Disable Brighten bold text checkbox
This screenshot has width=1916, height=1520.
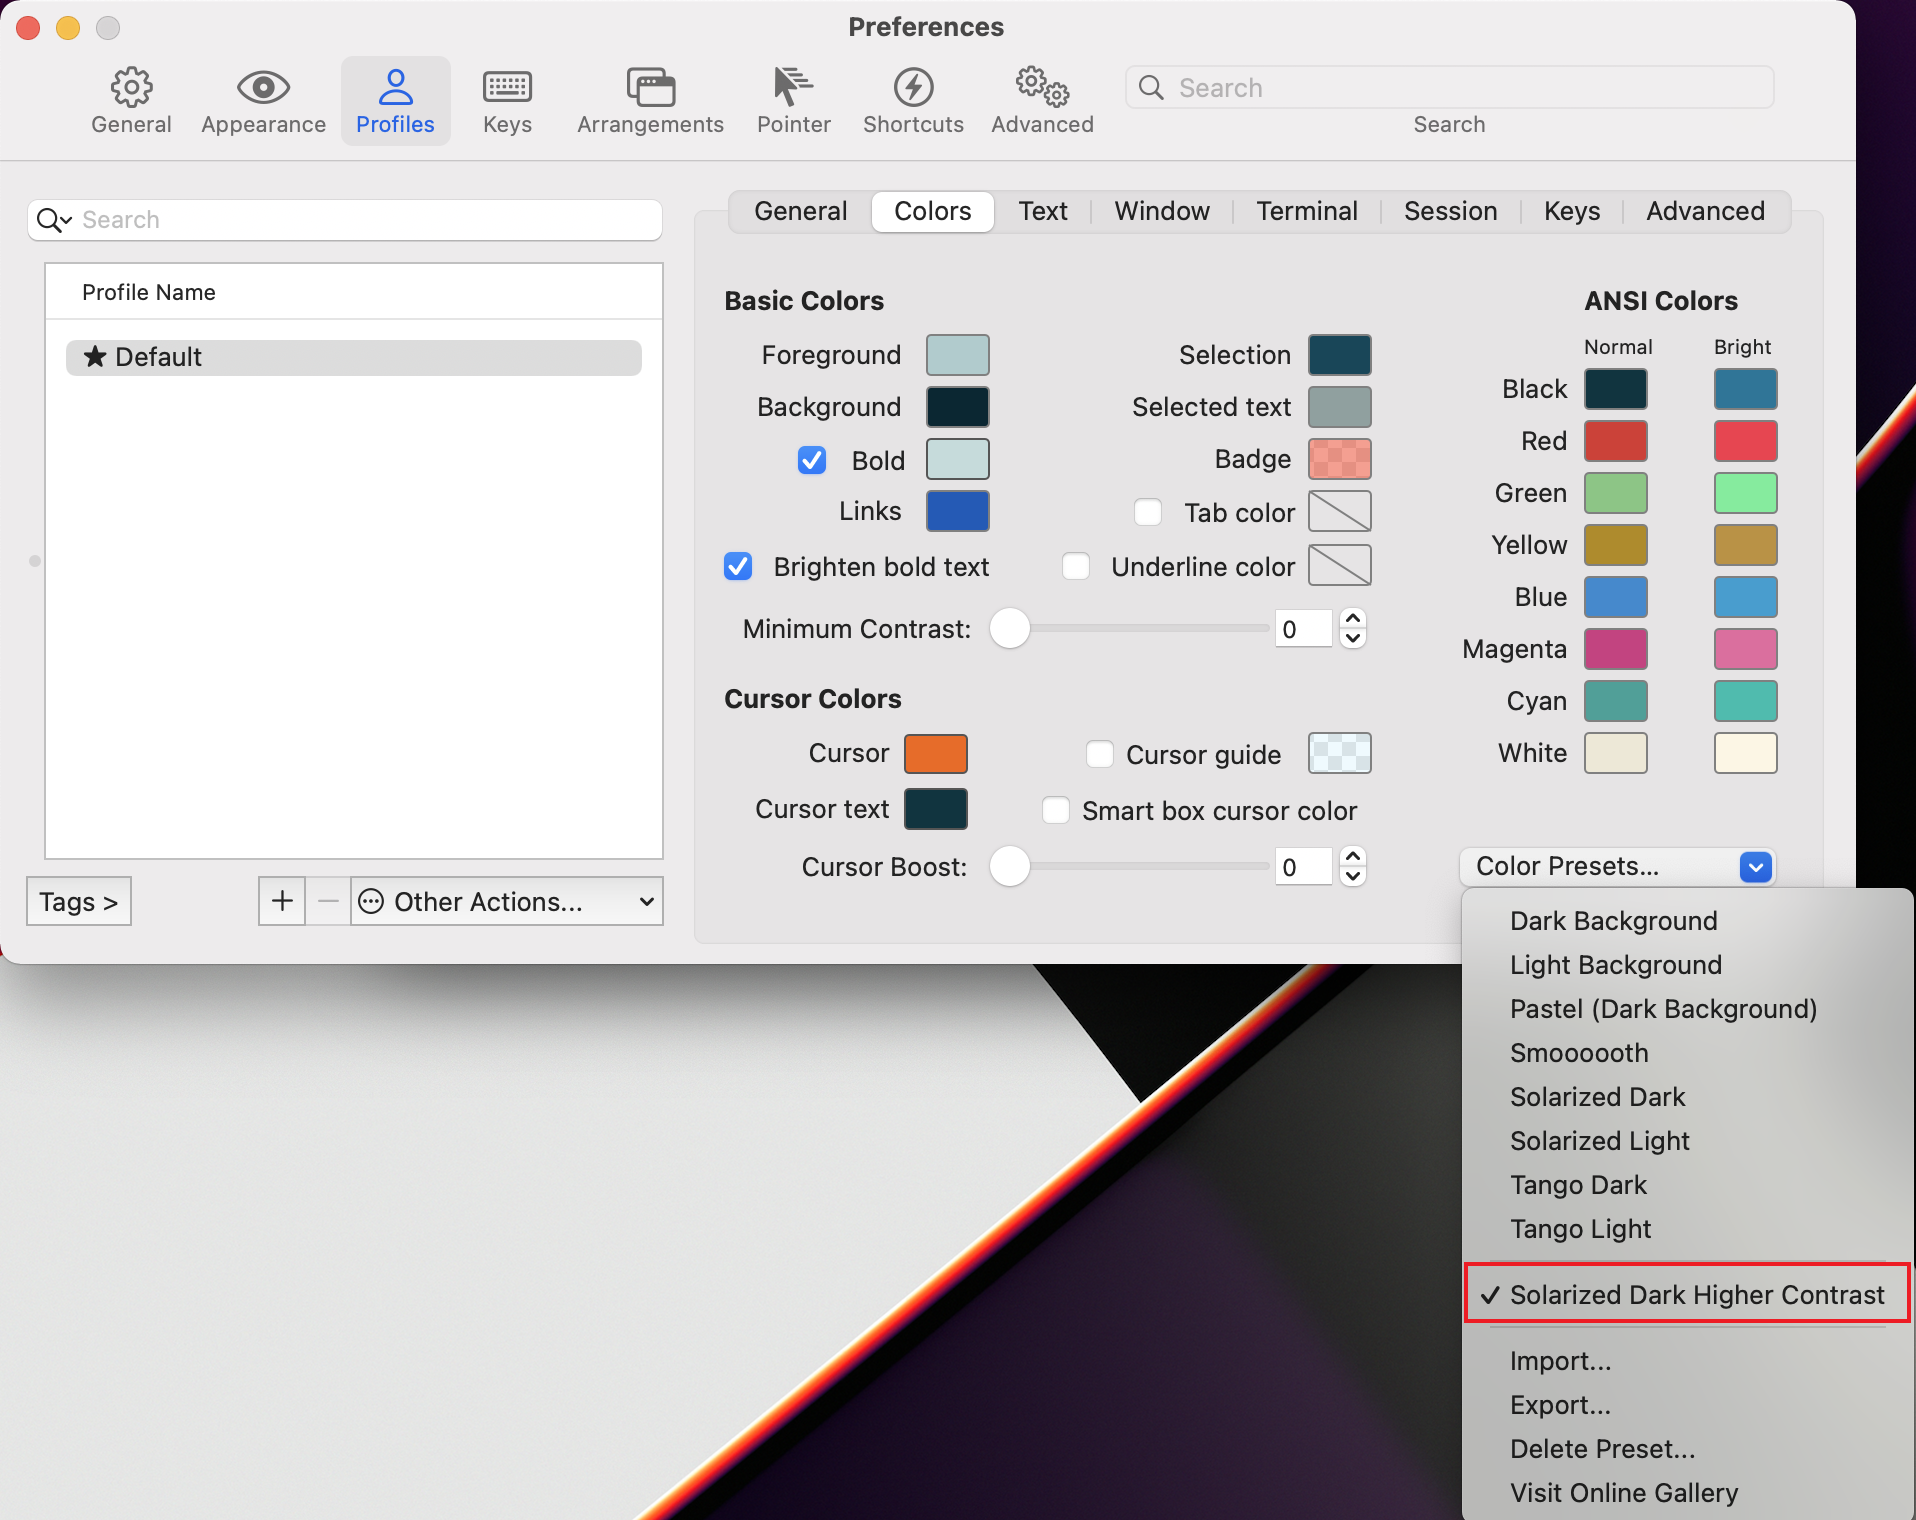738,566
